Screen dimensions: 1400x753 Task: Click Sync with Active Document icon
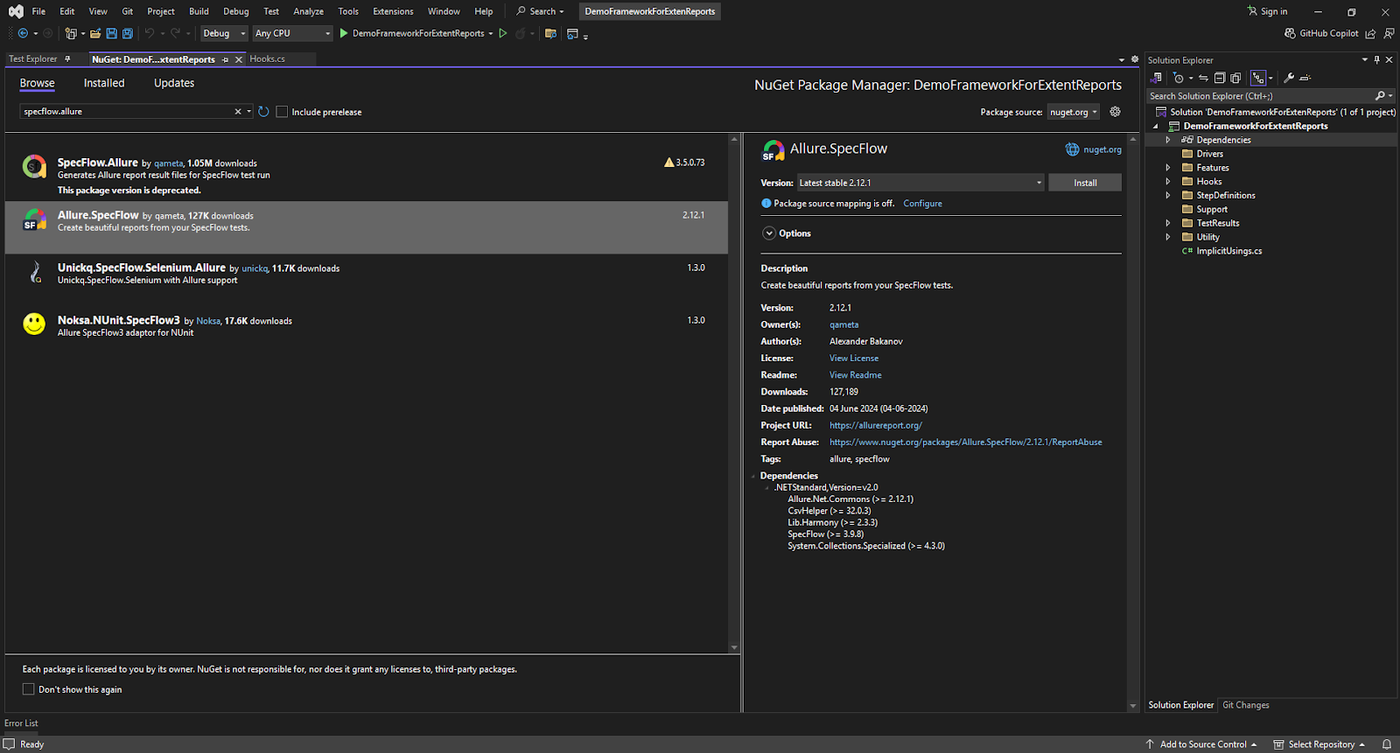click(1203, 78)
